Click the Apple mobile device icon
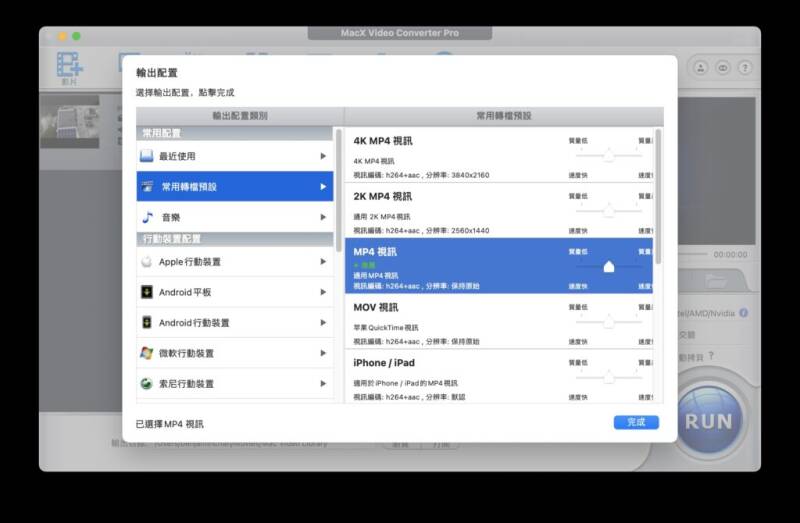Screen dimensions: 800x523 point(146,262)
